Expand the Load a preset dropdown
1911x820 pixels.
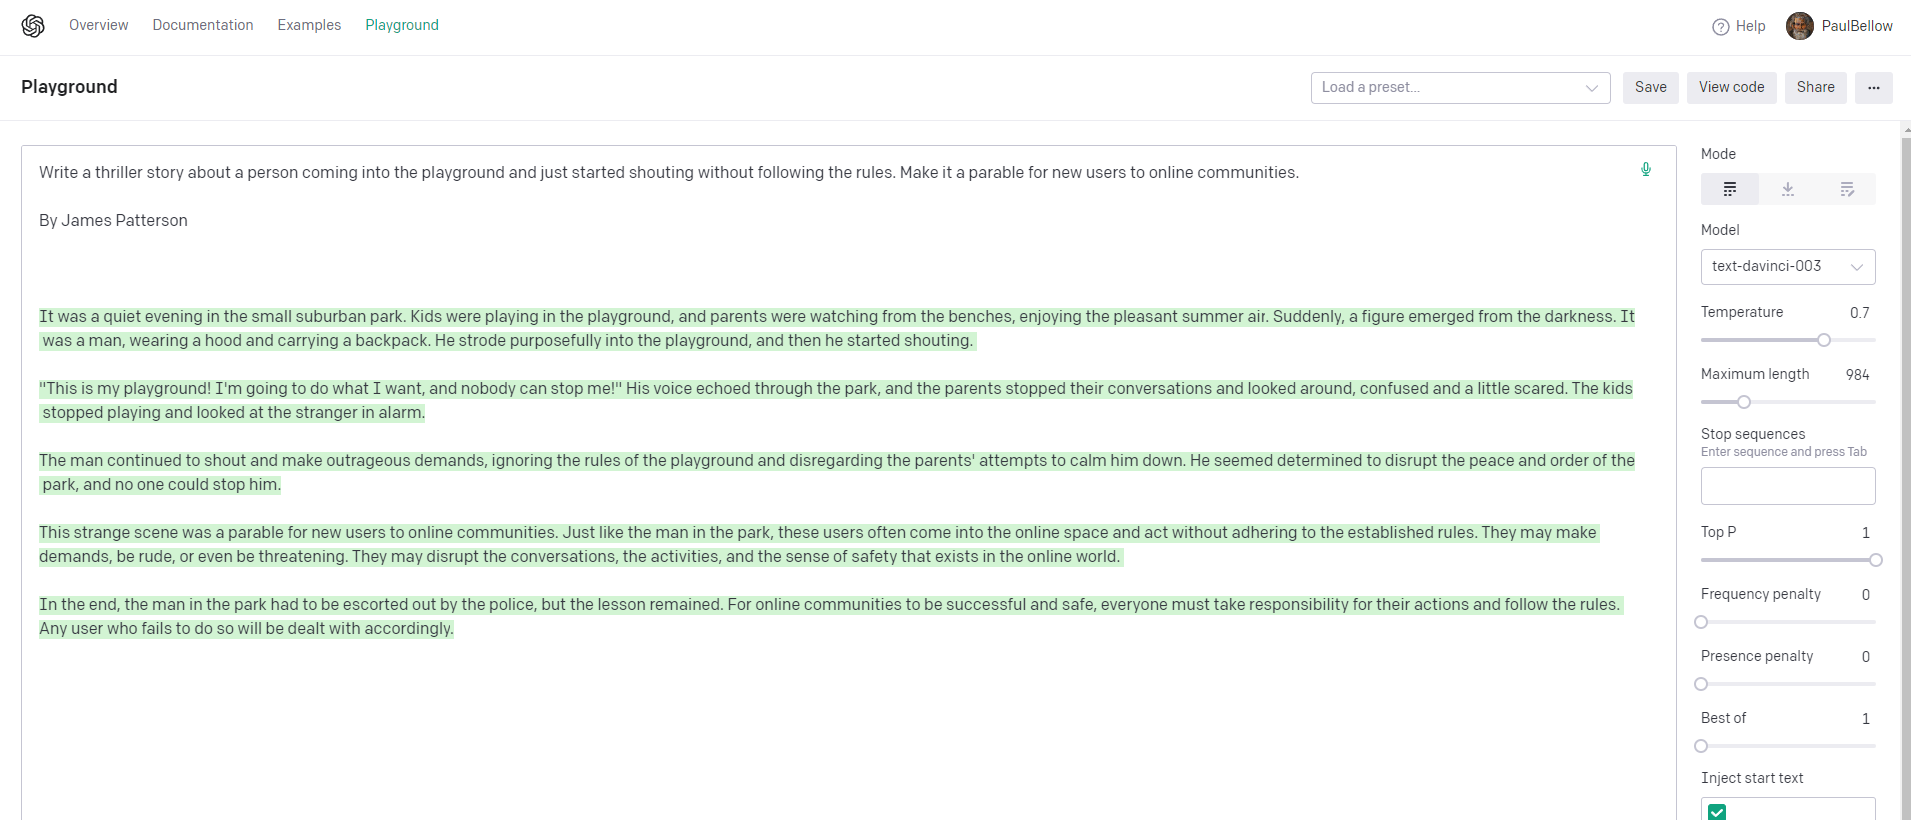coord(1461,88)
